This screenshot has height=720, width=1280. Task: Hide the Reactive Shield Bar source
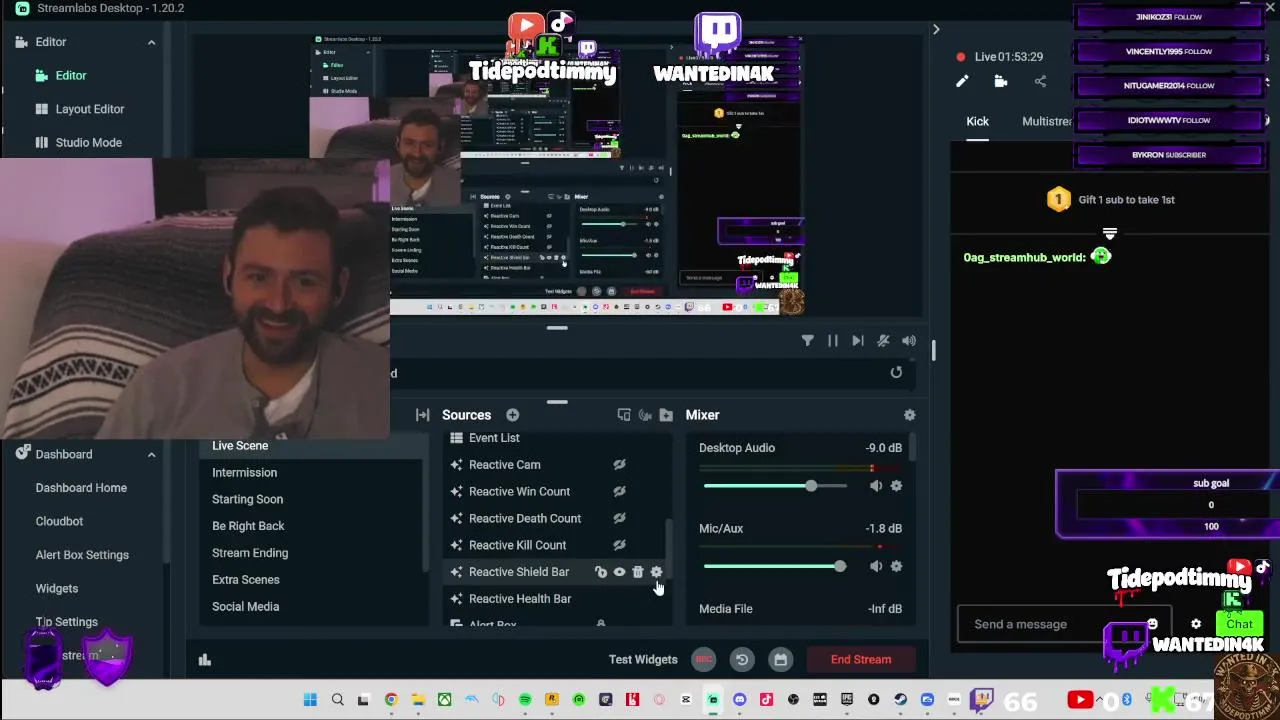click(x=619, y=572)
